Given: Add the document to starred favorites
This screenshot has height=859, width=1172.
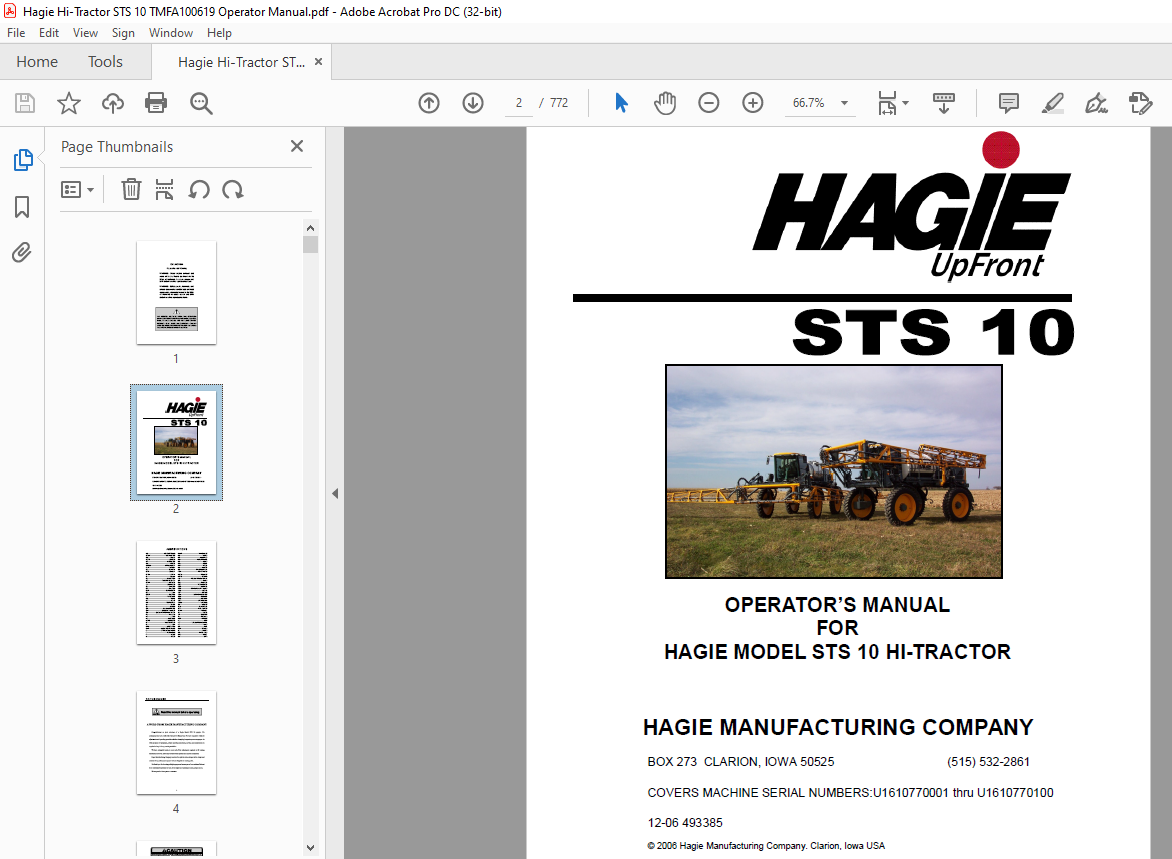Looking at the screenshot, I should 69,103.
